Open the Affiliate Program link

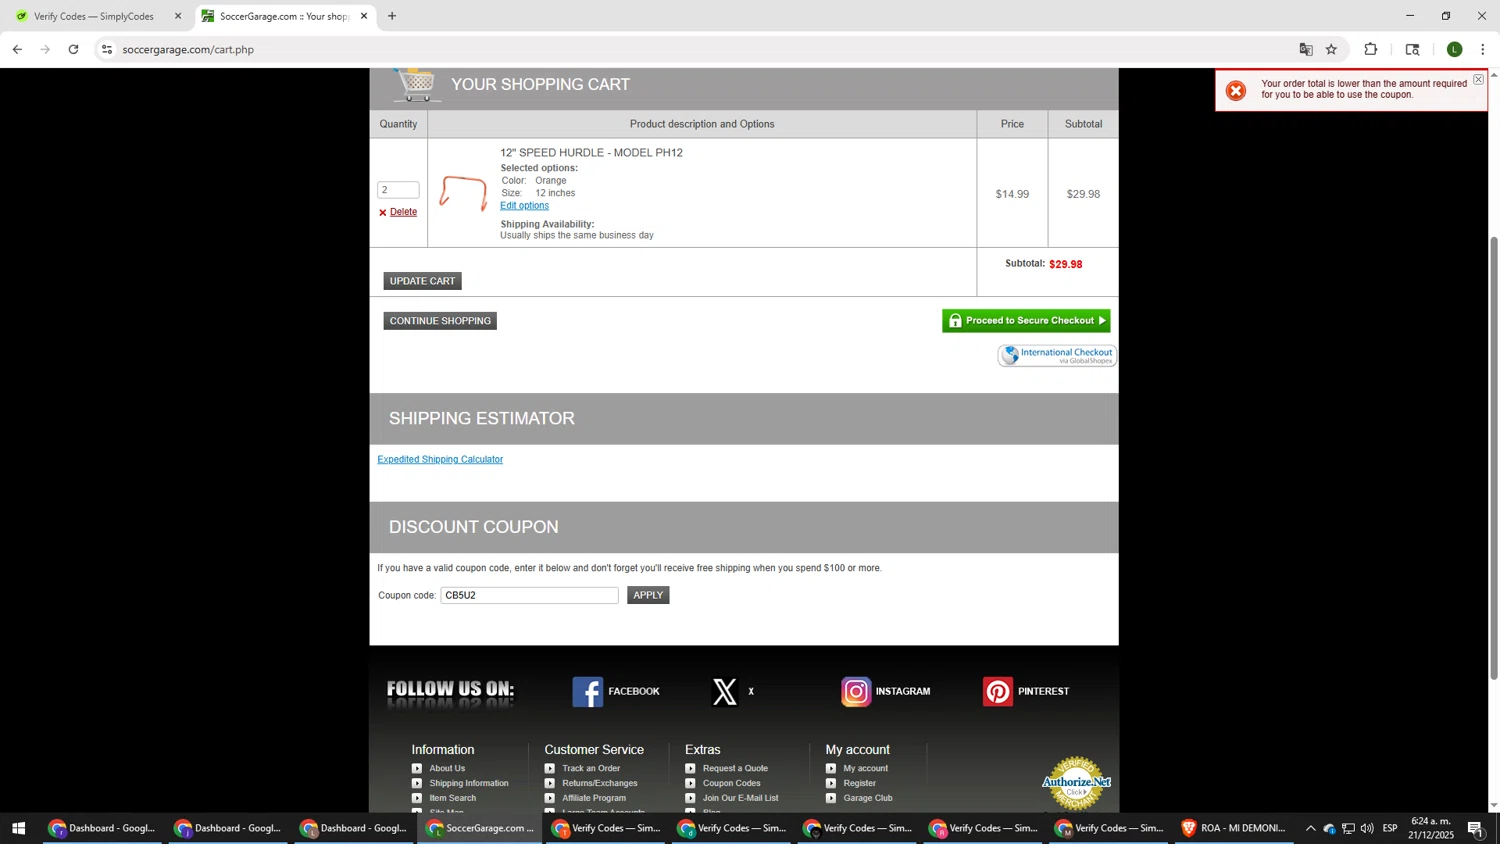(594, 798)
